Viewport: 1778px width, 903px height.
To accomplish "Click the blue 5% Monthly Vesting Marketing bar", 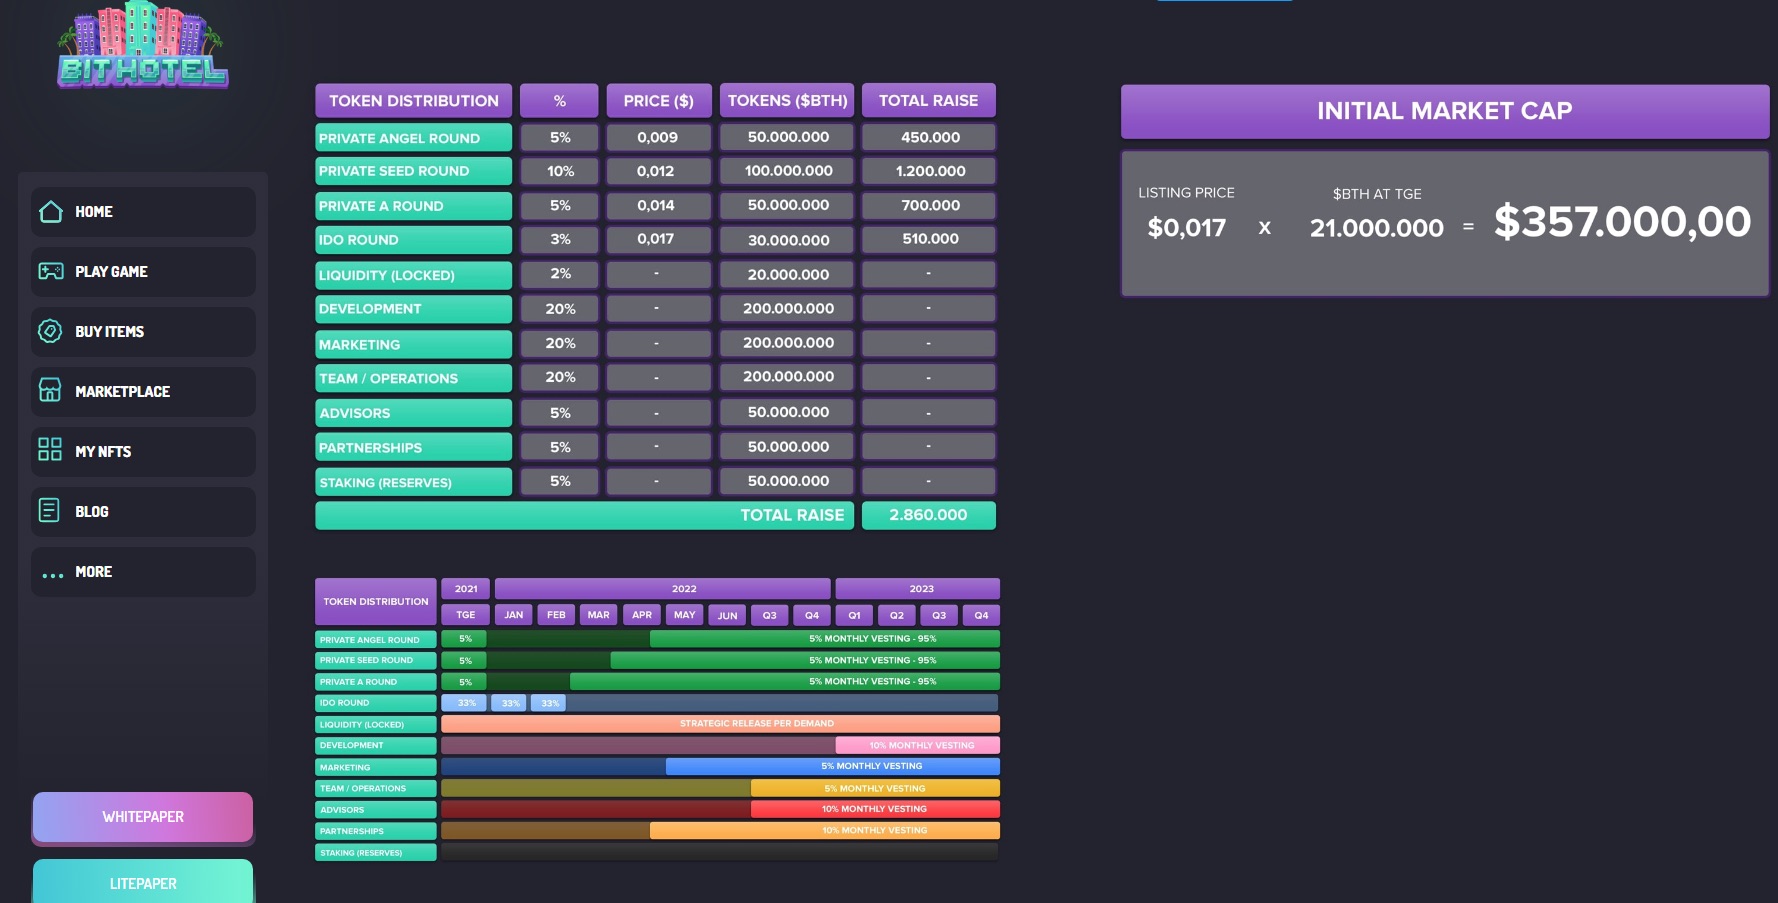I will point(833,767).
